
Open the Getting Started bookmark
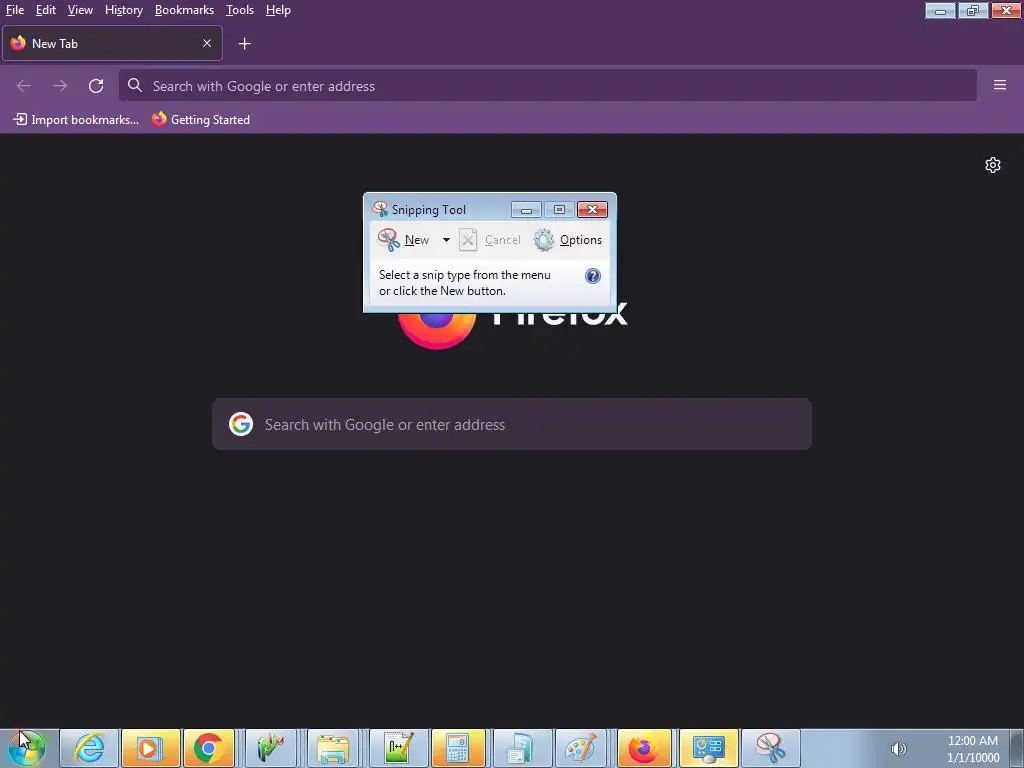click(201, 120)
